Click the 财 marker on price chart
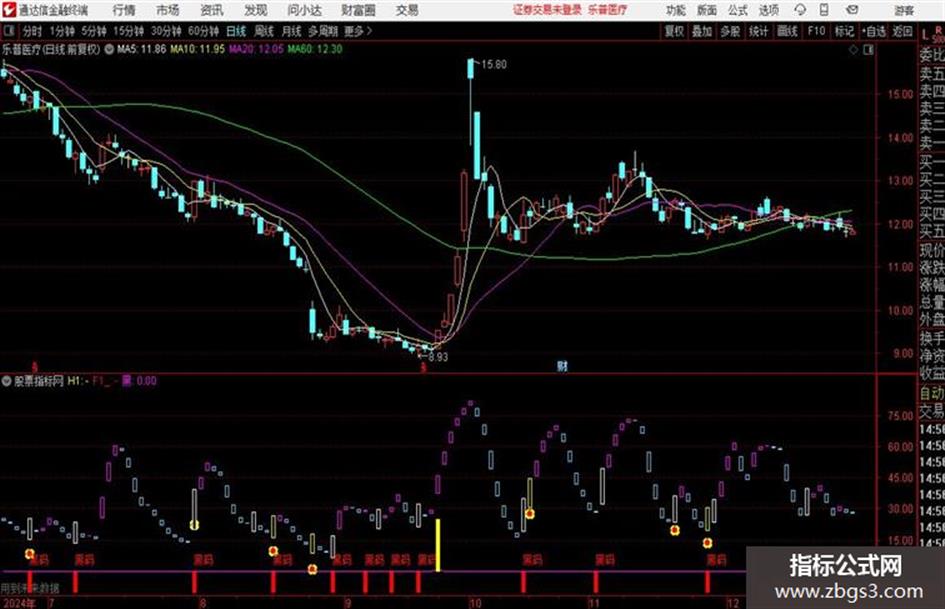This screenshot has width=945, height=609. tap(562, 366)
